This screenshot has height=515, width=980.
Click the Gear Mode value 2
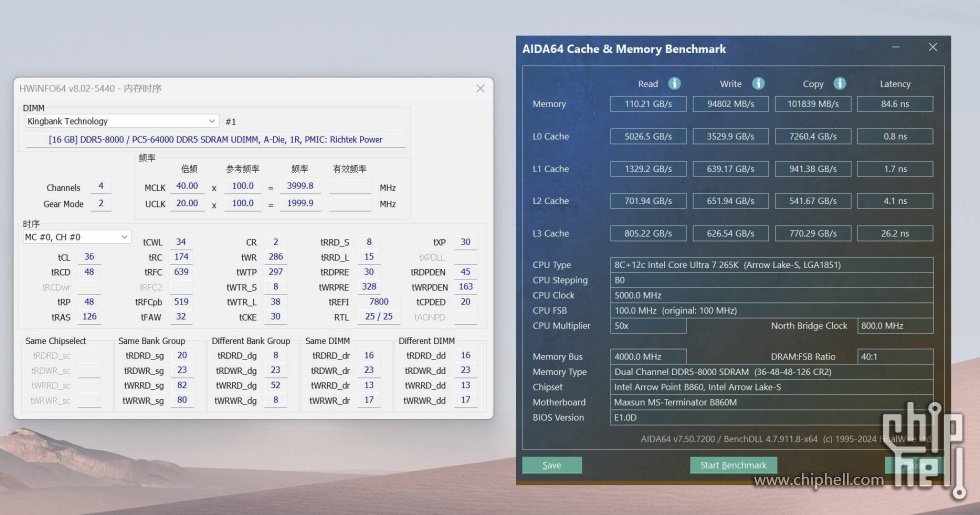pyautogui.click(x=101, y=203)
